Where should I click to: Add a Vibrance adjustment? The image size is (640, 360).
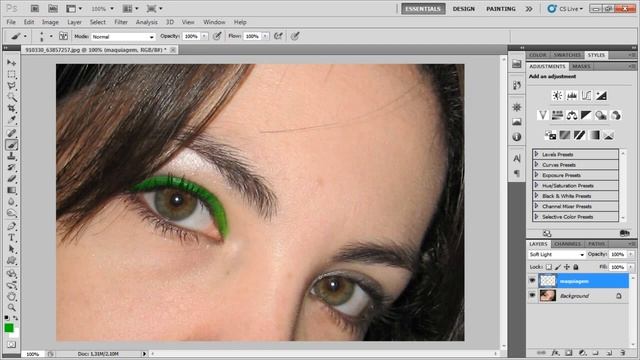[x=542, y=116]
